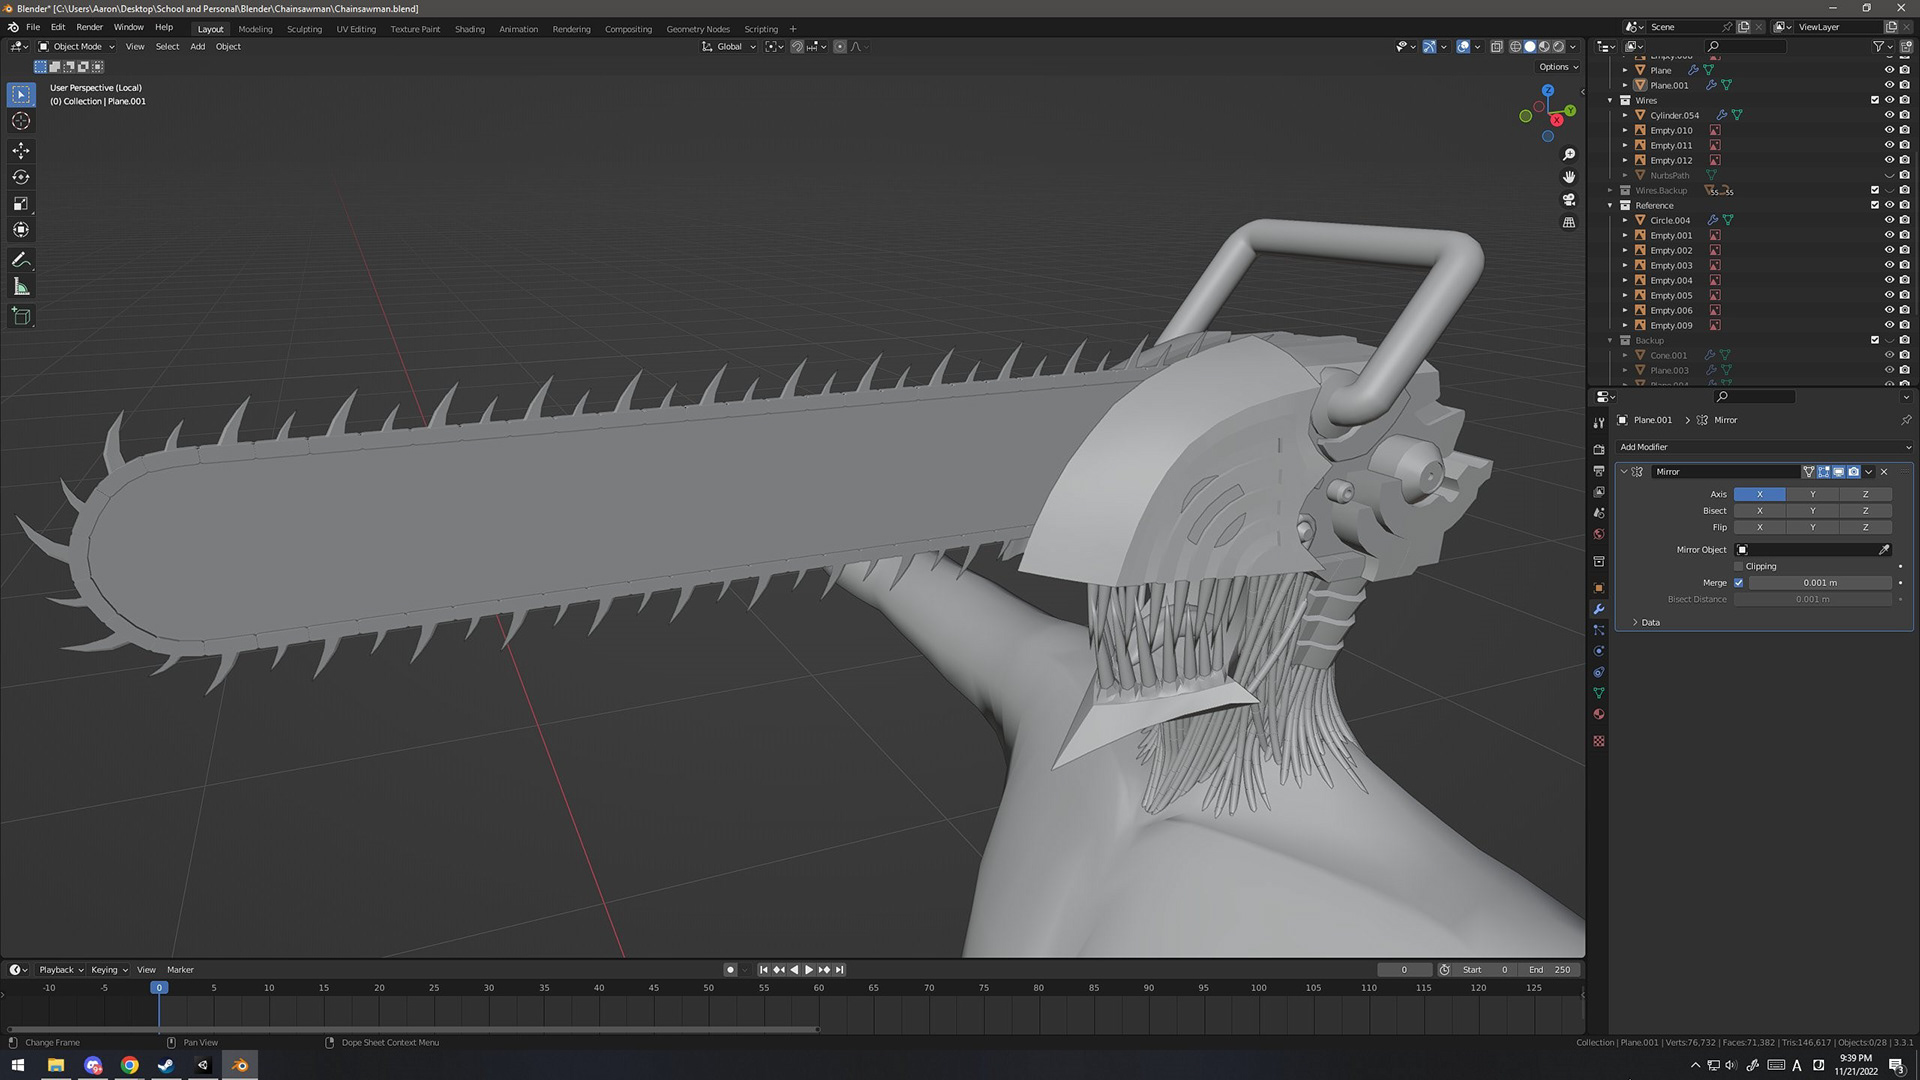Viewport: 1920px width, 1080px height.
Task: Open viewport Add menu
Action: (x=198, y=47)
